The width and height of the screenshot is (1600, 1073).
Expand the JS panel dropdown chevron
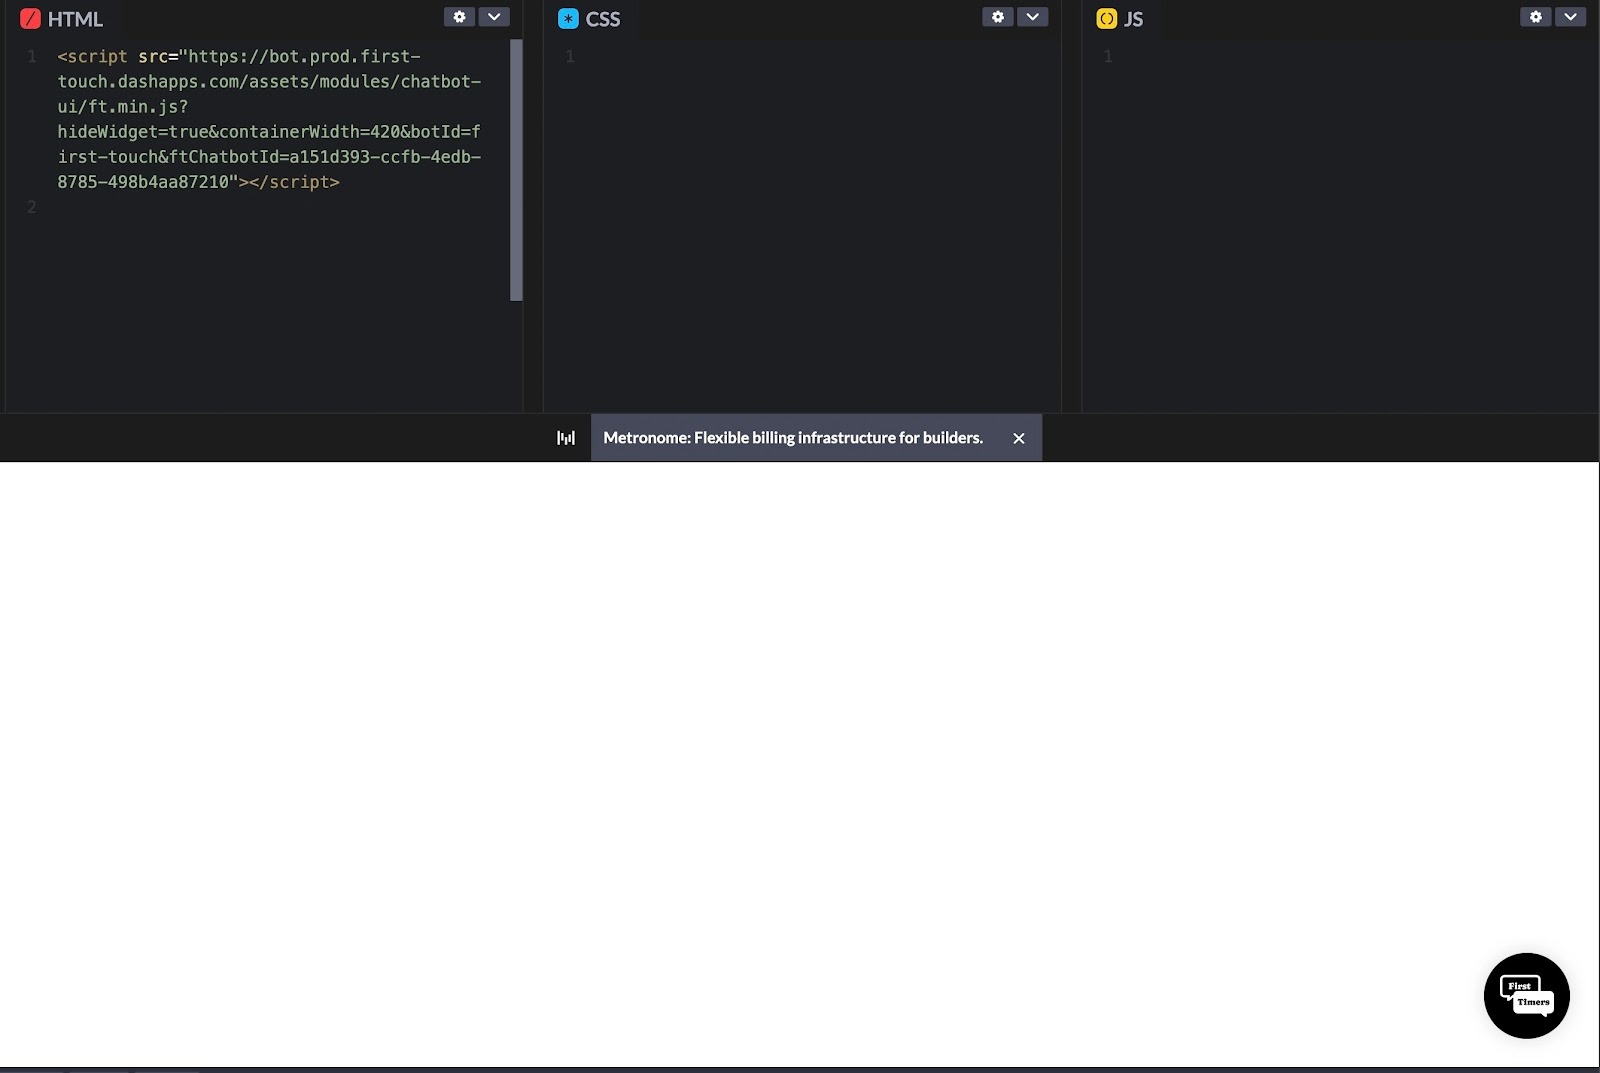1570,17
